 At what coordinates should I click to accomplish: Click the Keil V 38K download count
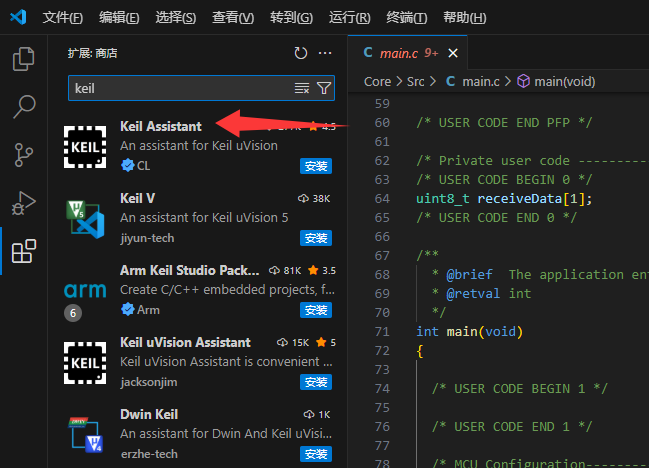coord(314,199)
